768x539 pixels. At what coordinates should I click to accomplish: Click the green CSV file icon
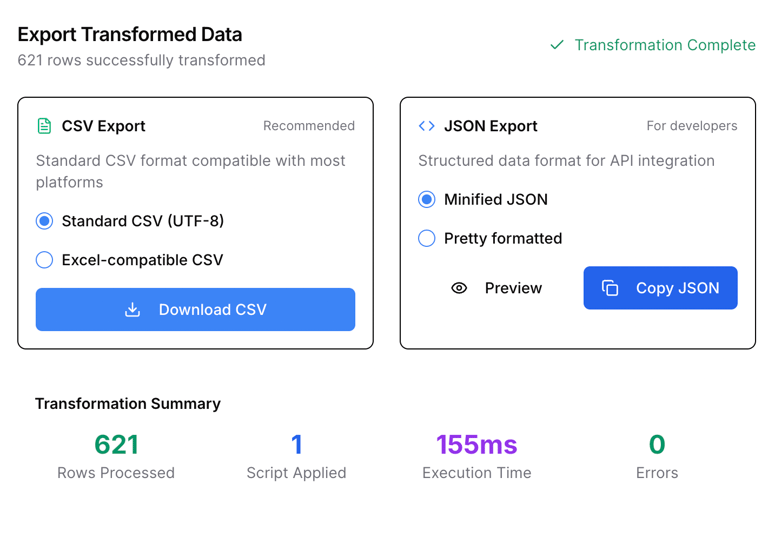tap(44, 126)
